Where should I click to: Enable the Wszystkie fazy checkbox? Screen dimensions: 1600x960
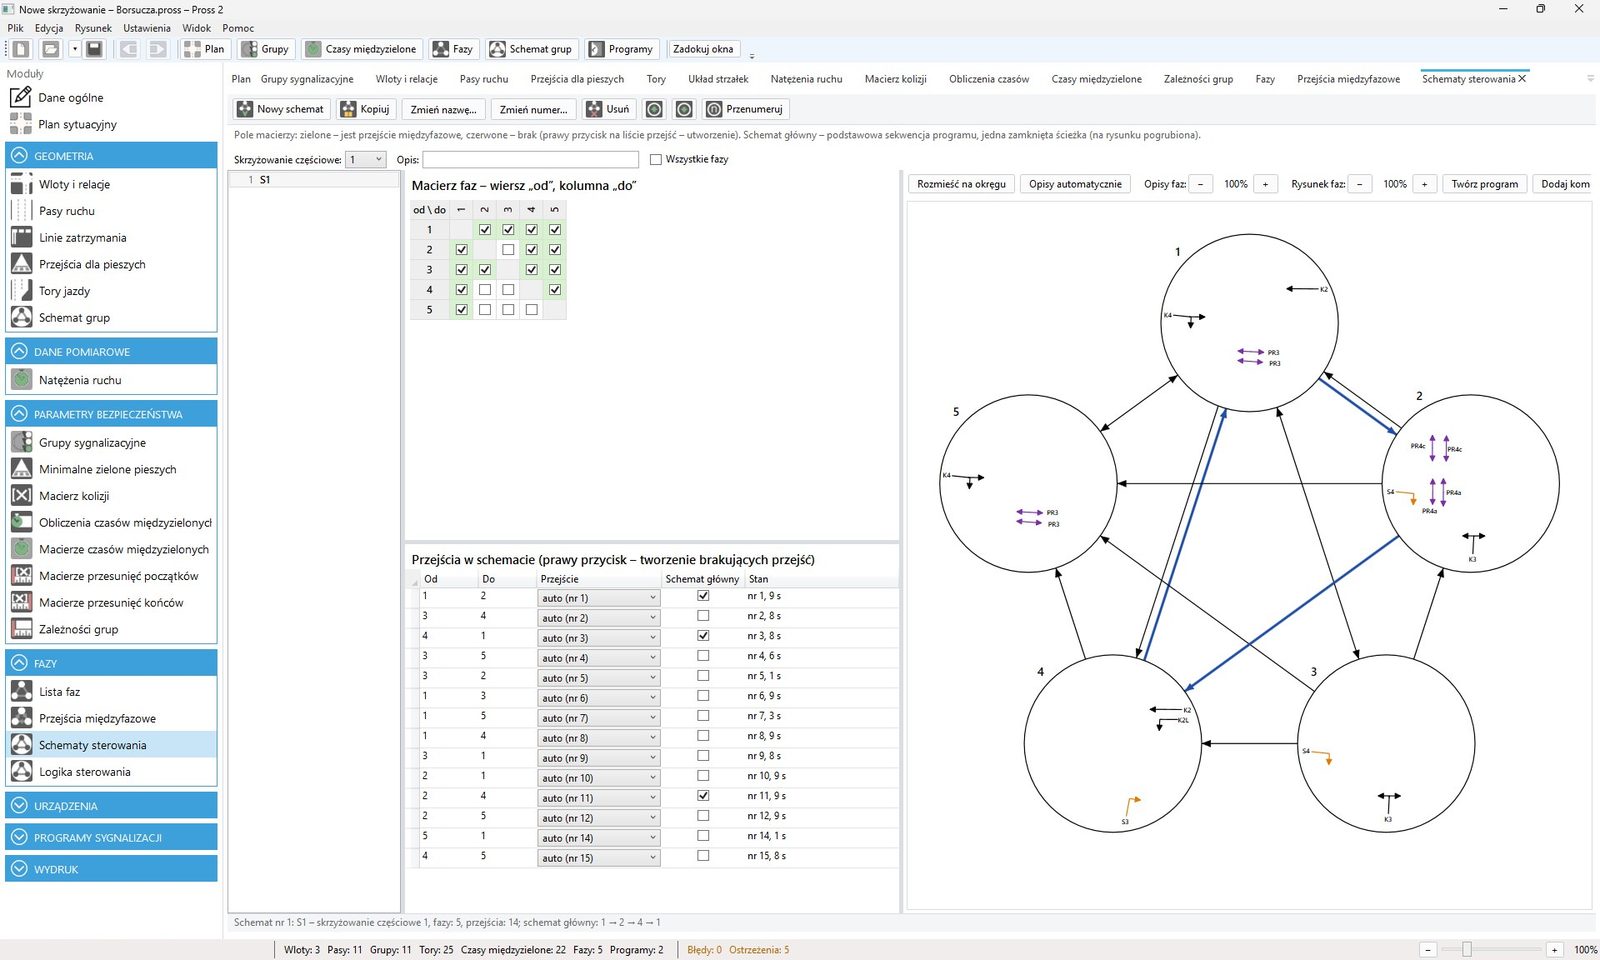pyautogui.click(x=656, y=159)
